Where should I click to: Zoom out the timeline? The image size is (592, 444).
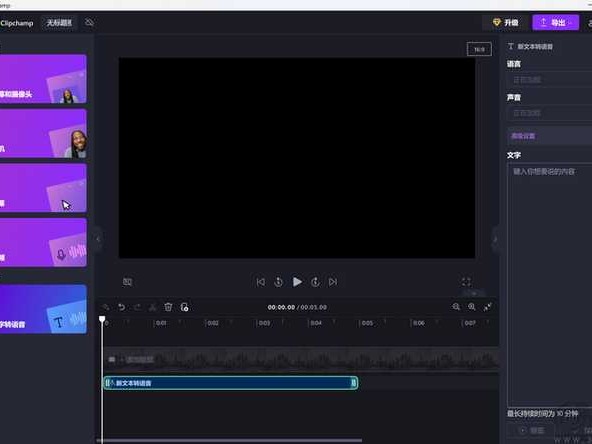(x=456, y=307)
